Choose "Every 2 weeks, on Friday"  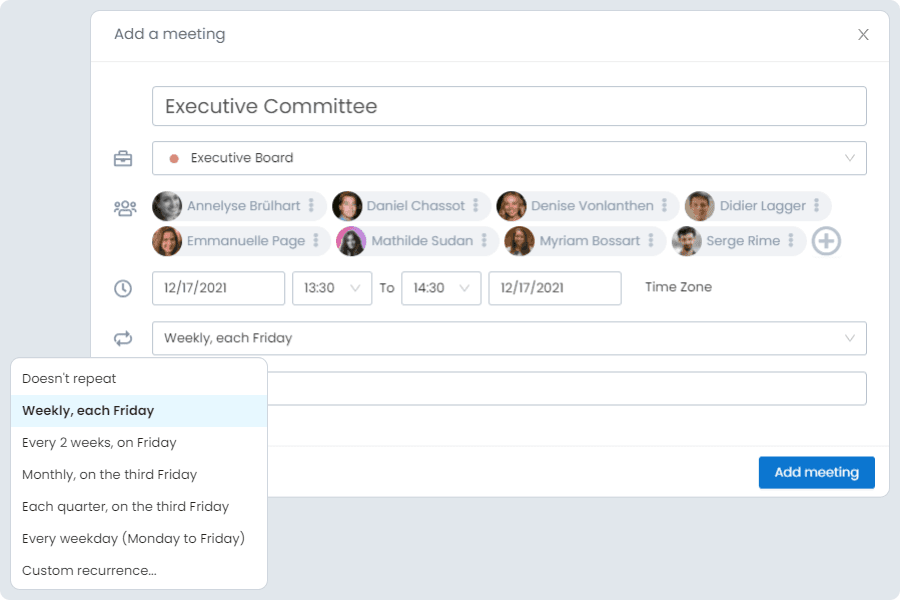[x=99, y=443]
